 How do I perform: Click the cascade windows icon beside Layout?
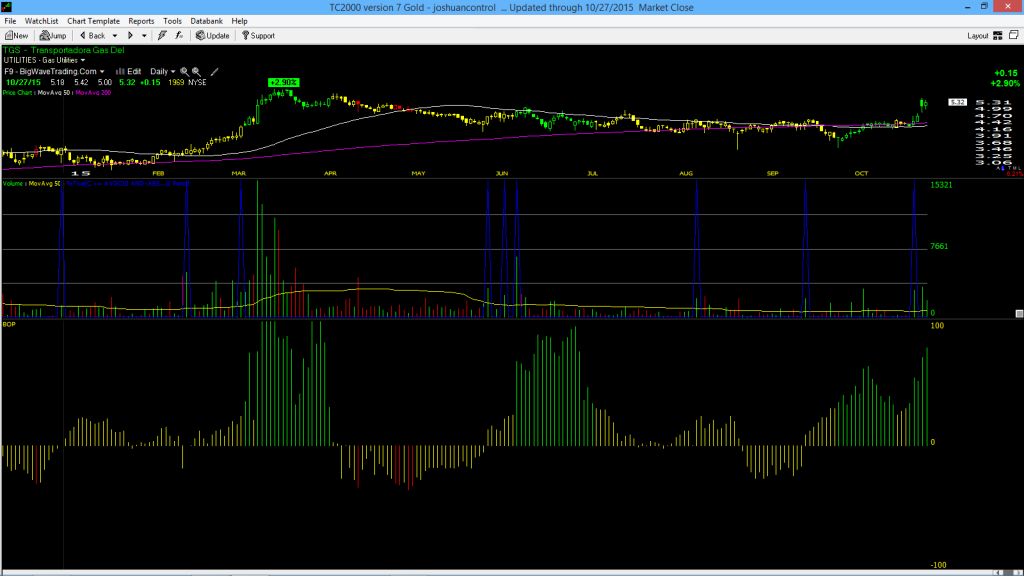(x=1014, y=35)
